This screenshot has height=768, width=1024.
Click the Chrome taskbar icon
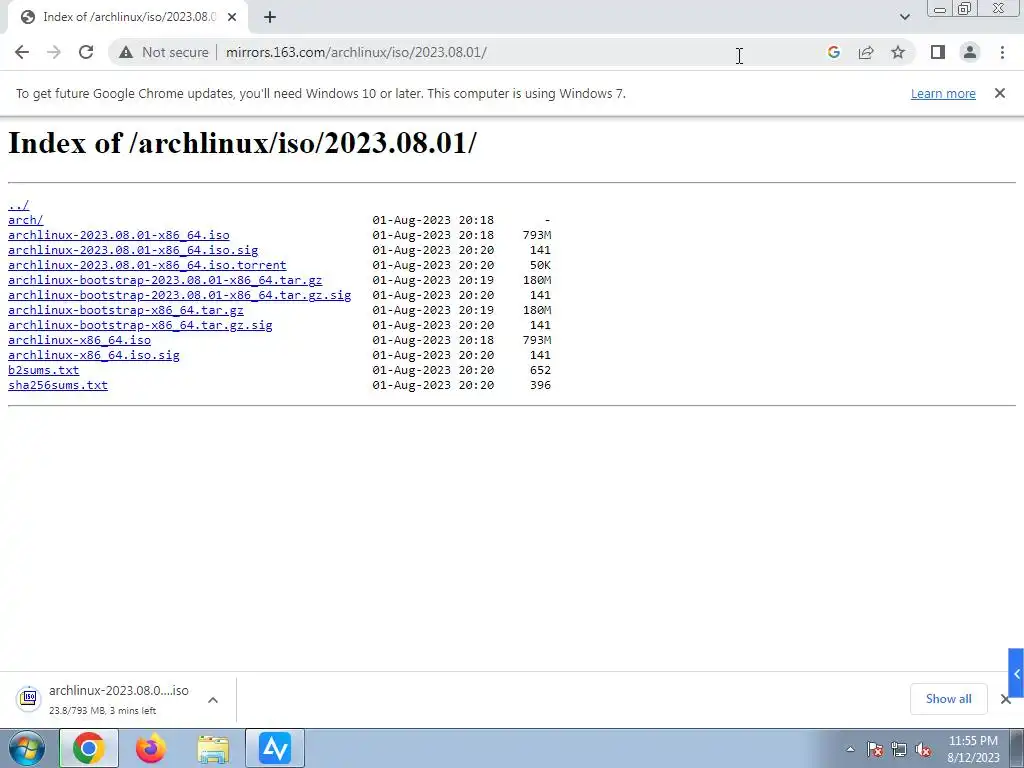[89, 748]
